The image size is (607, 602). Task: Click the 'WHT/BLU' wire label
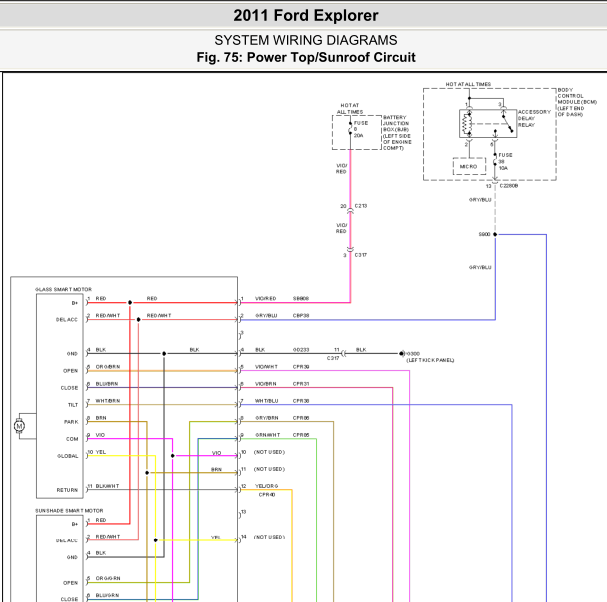[x=266, y=401]
